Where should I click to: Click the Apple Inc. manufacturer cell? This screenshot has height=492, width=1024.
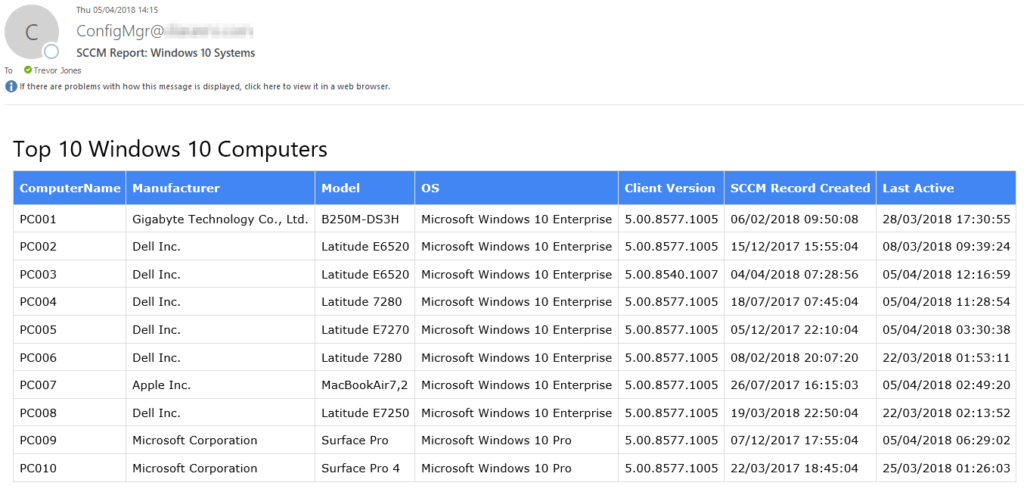pos(221,385)
